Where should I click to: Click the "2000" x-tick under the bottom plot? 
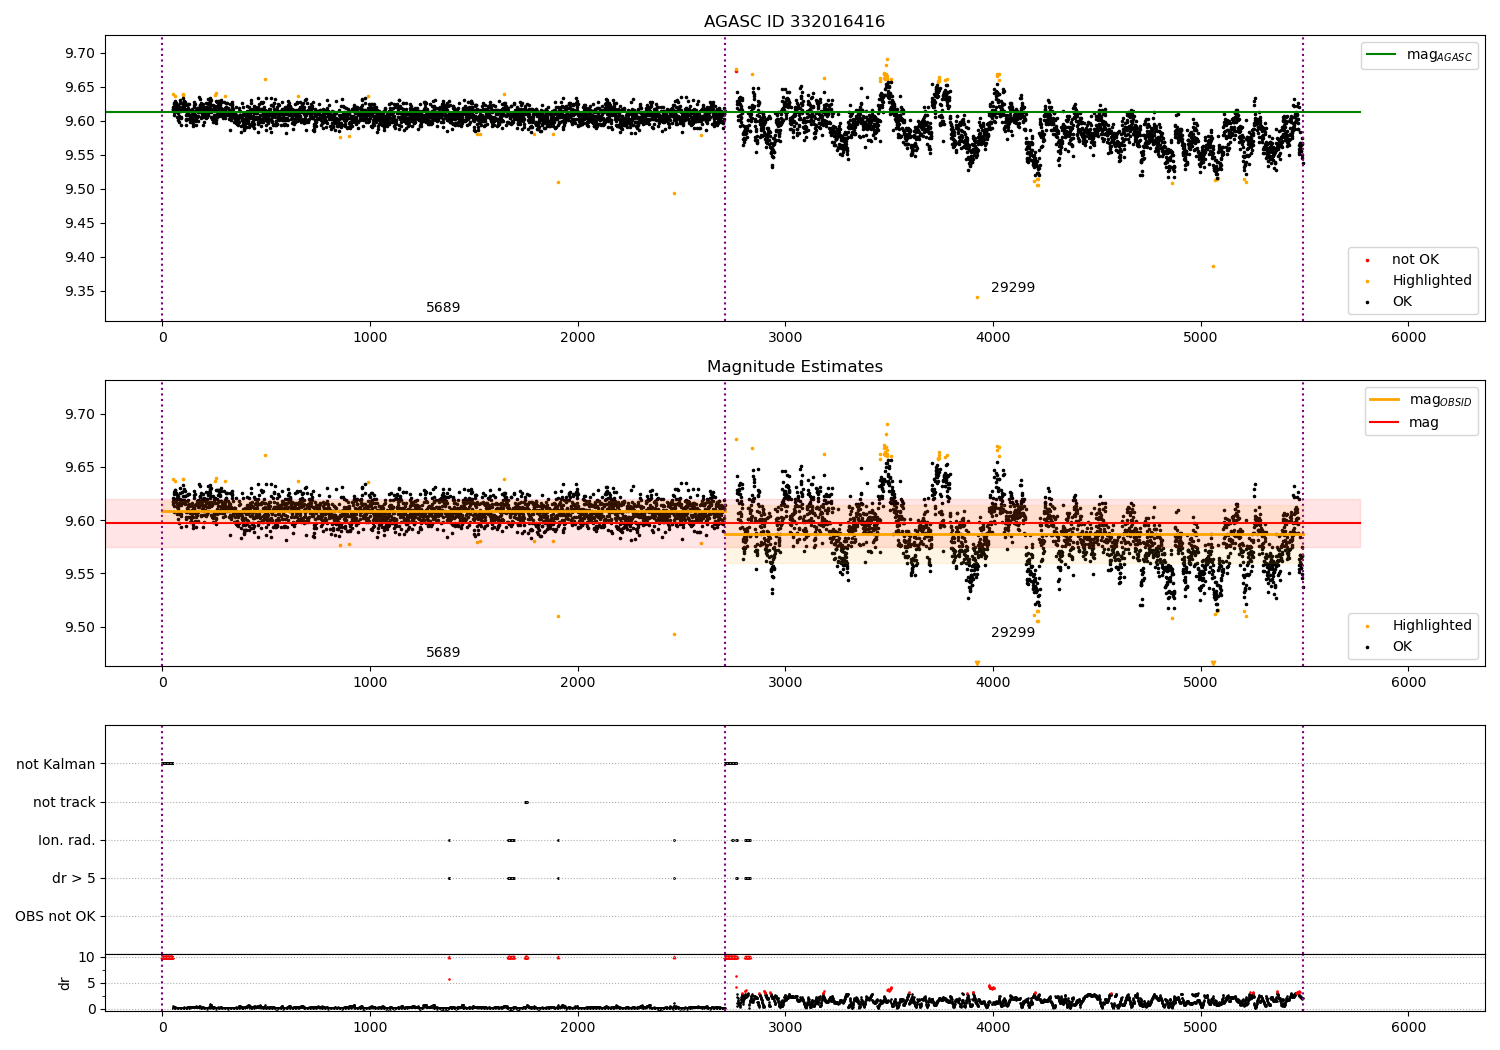(578, 1028)
